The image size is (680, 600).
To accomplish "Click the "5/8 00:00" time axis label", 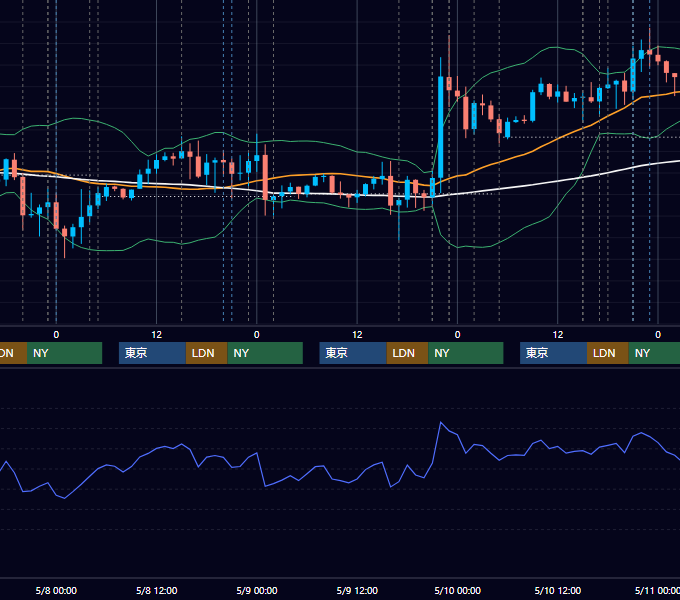I will (56, 590).
